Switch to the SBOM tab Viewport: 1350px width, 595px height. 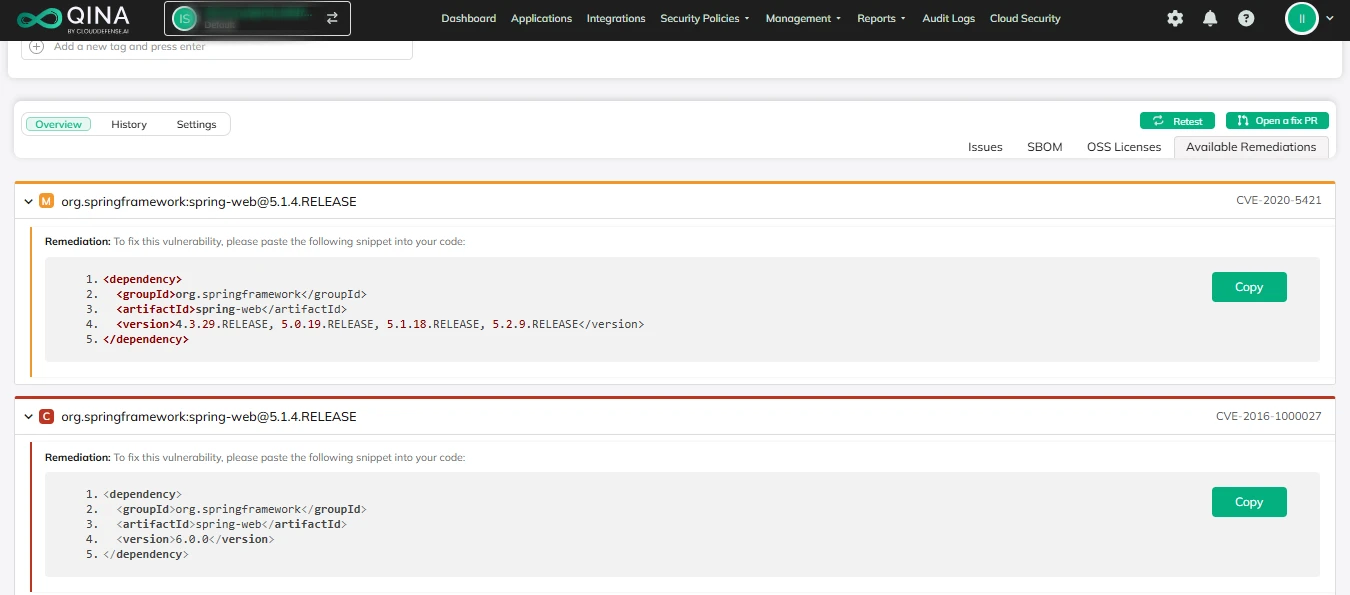click(x=1044, y=147)
